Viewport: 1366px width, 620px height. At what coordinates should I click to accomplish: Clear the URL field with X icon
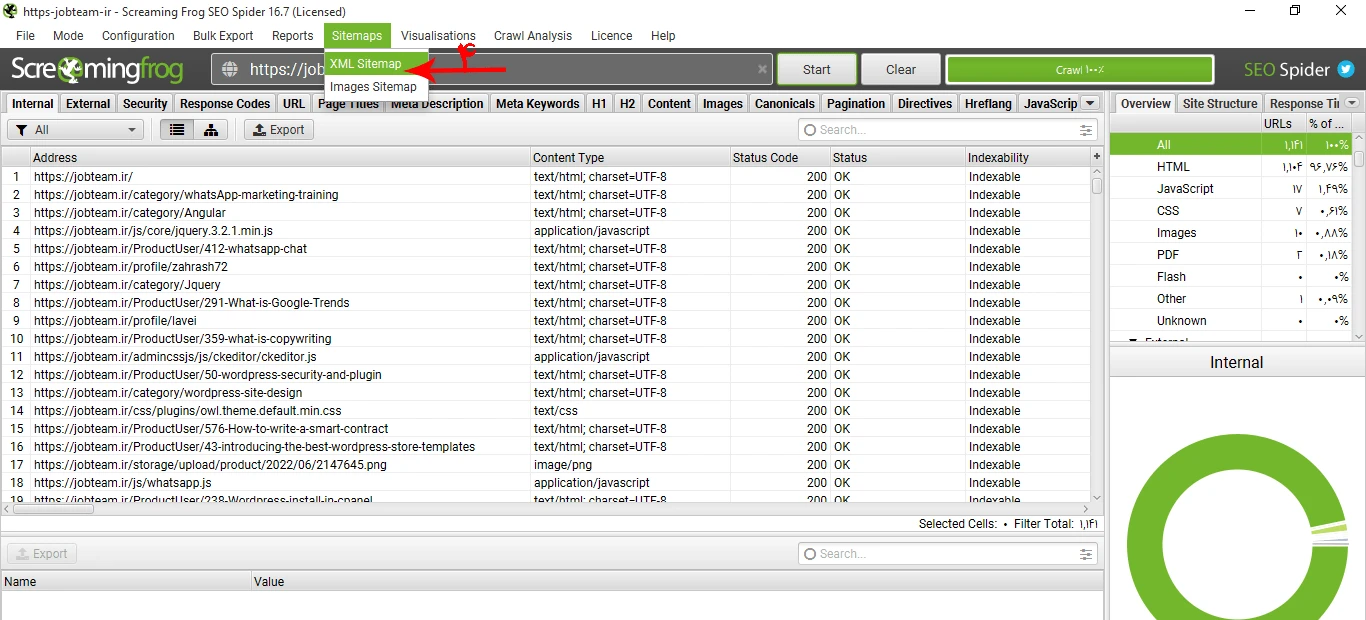click(762, 70)
